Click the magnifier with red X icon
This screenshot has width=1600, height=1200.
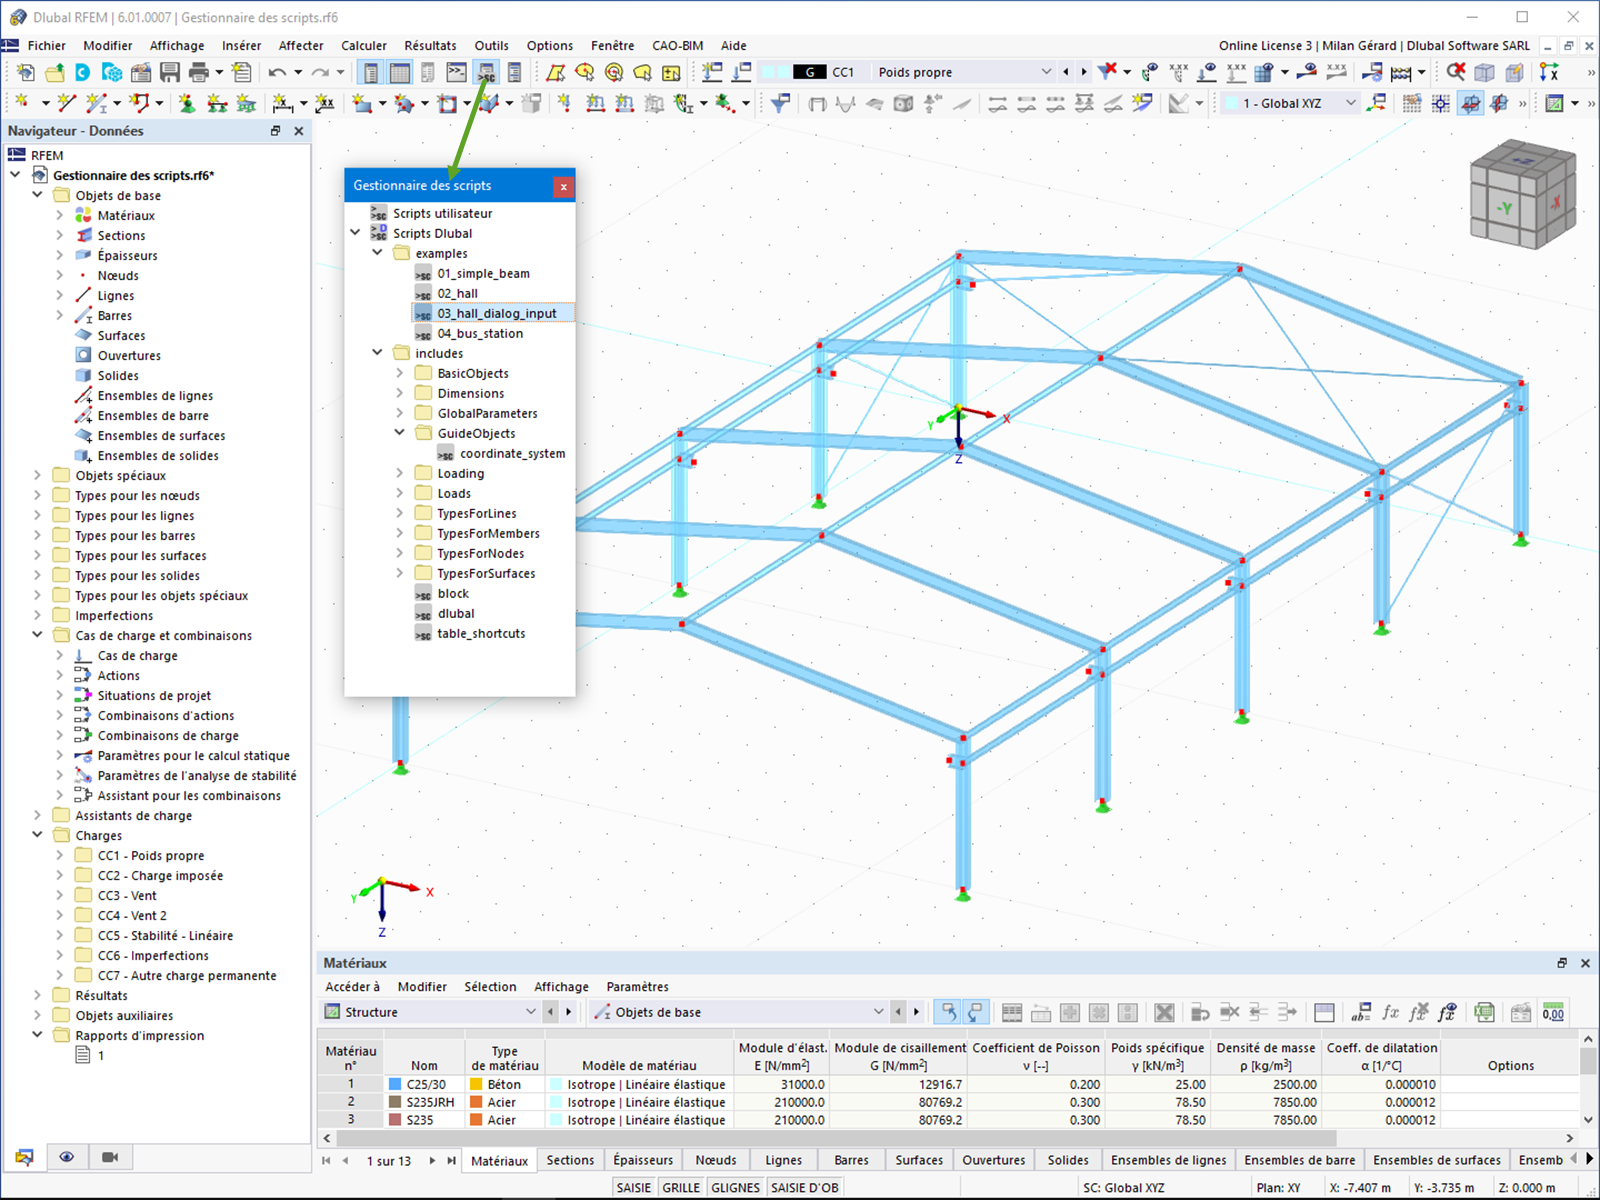pos(1456,72)
